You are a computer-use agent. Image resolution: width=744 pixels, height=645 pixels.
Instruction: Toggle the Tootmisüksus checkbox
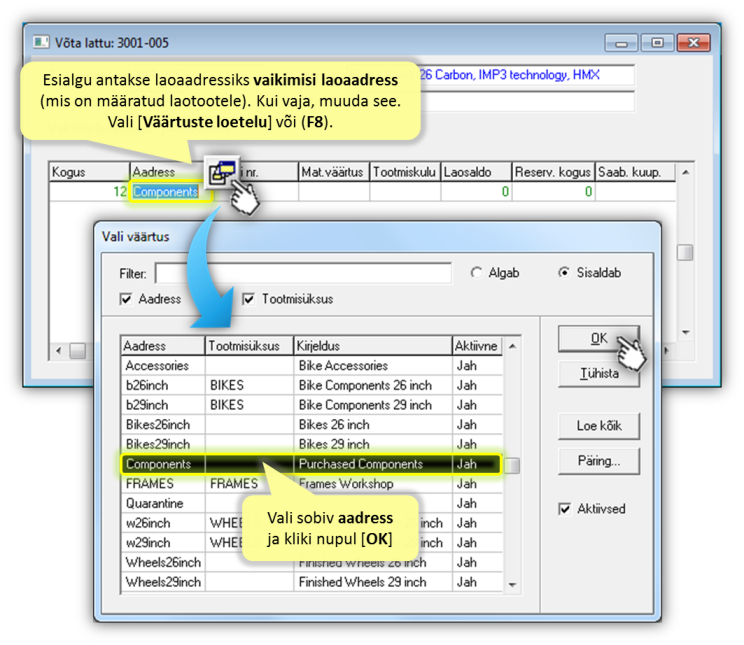click(x=249, y=299)
